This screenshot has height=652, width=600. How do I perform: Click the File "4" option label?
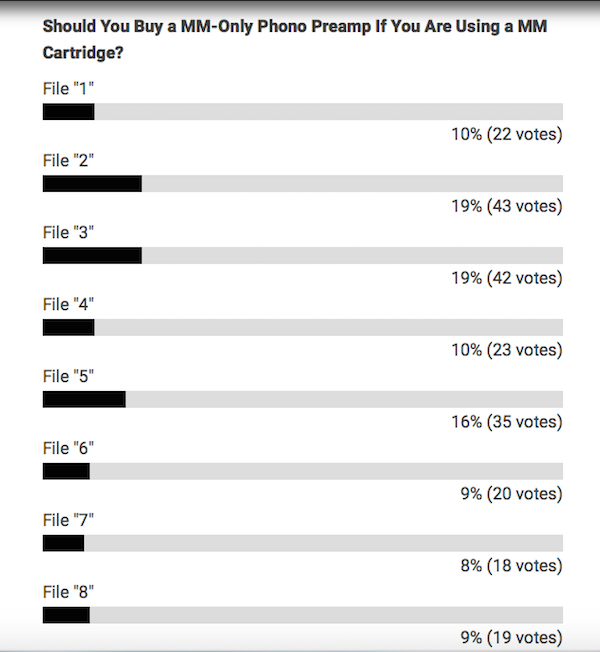(68, 304)
